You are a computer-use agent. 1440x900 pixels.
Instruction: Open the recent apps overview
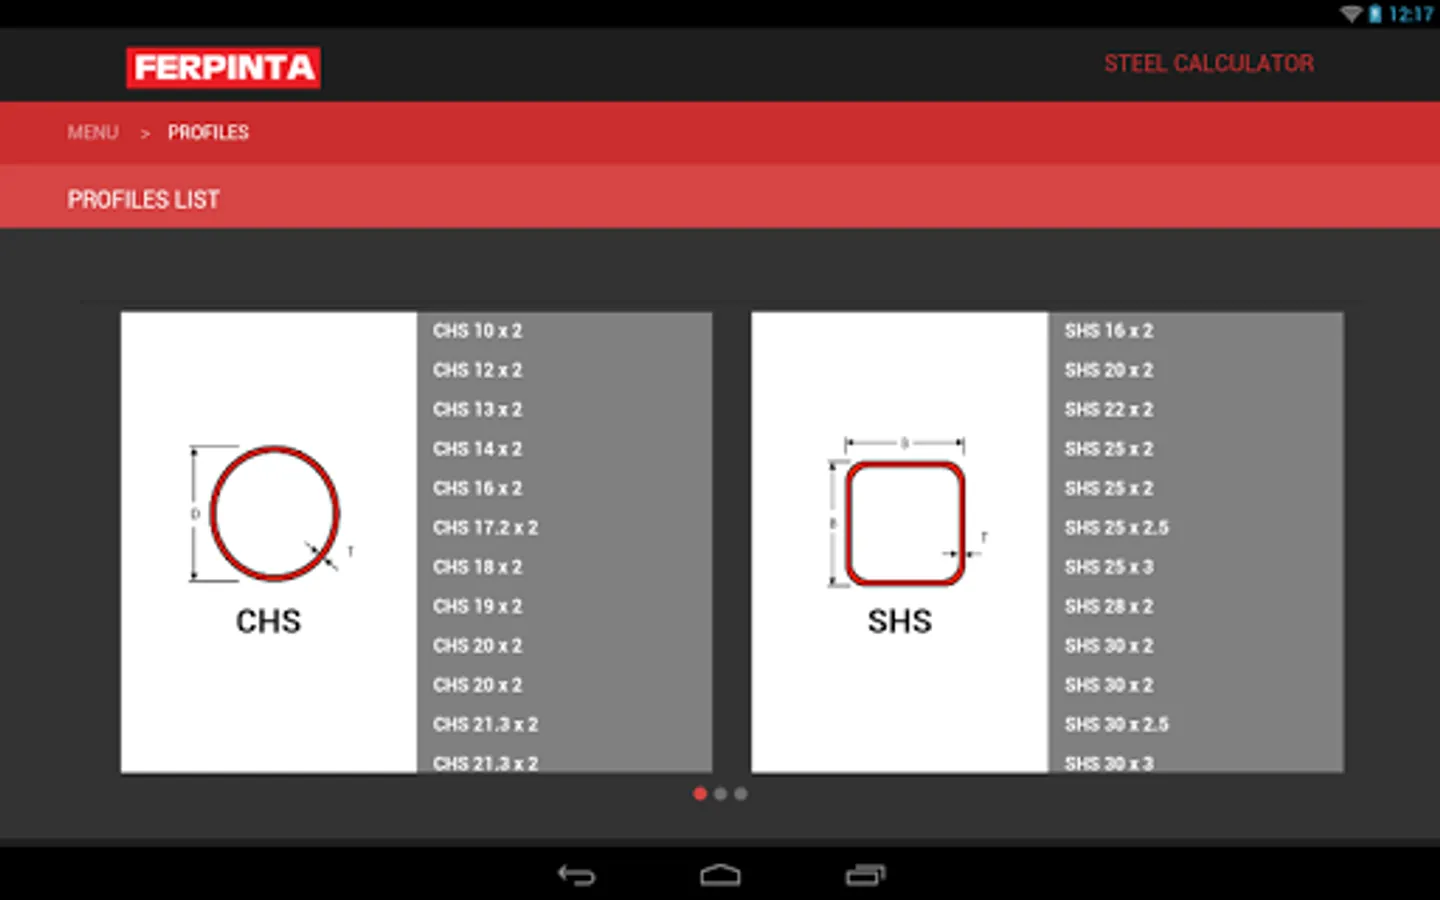click(865, 875)
